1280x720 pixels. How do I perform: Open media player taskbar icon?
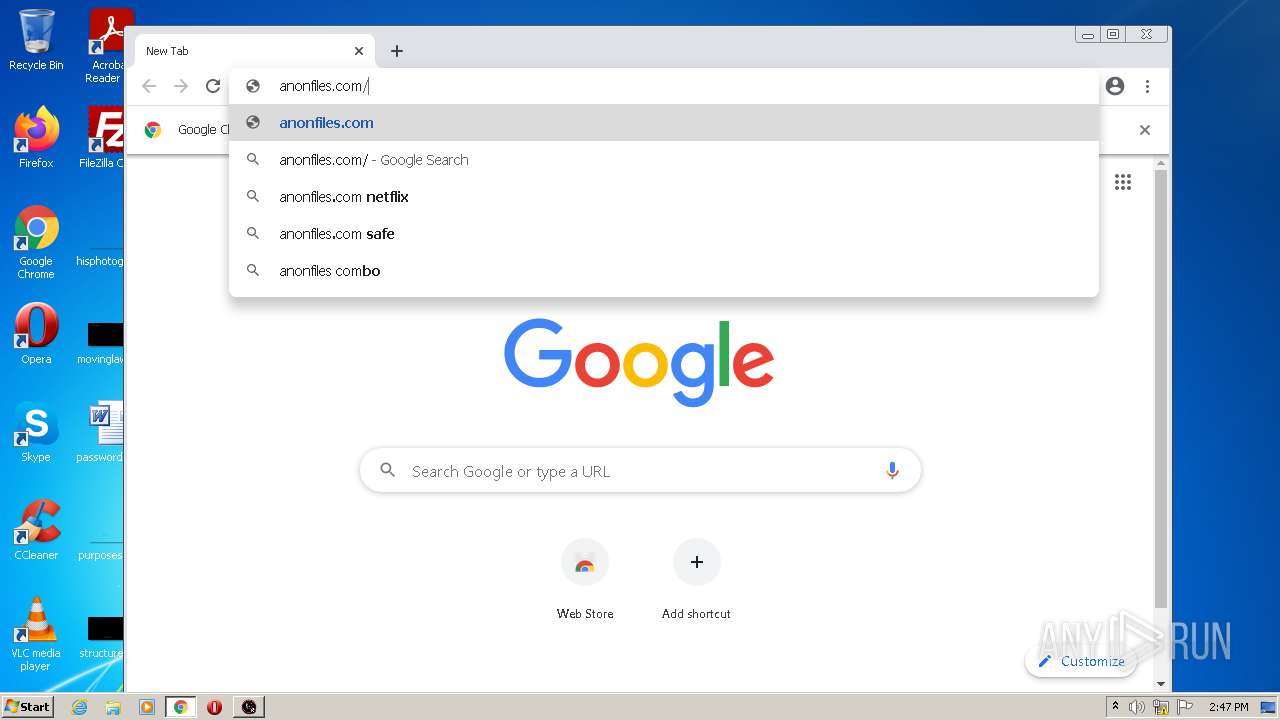coord(147,707)
